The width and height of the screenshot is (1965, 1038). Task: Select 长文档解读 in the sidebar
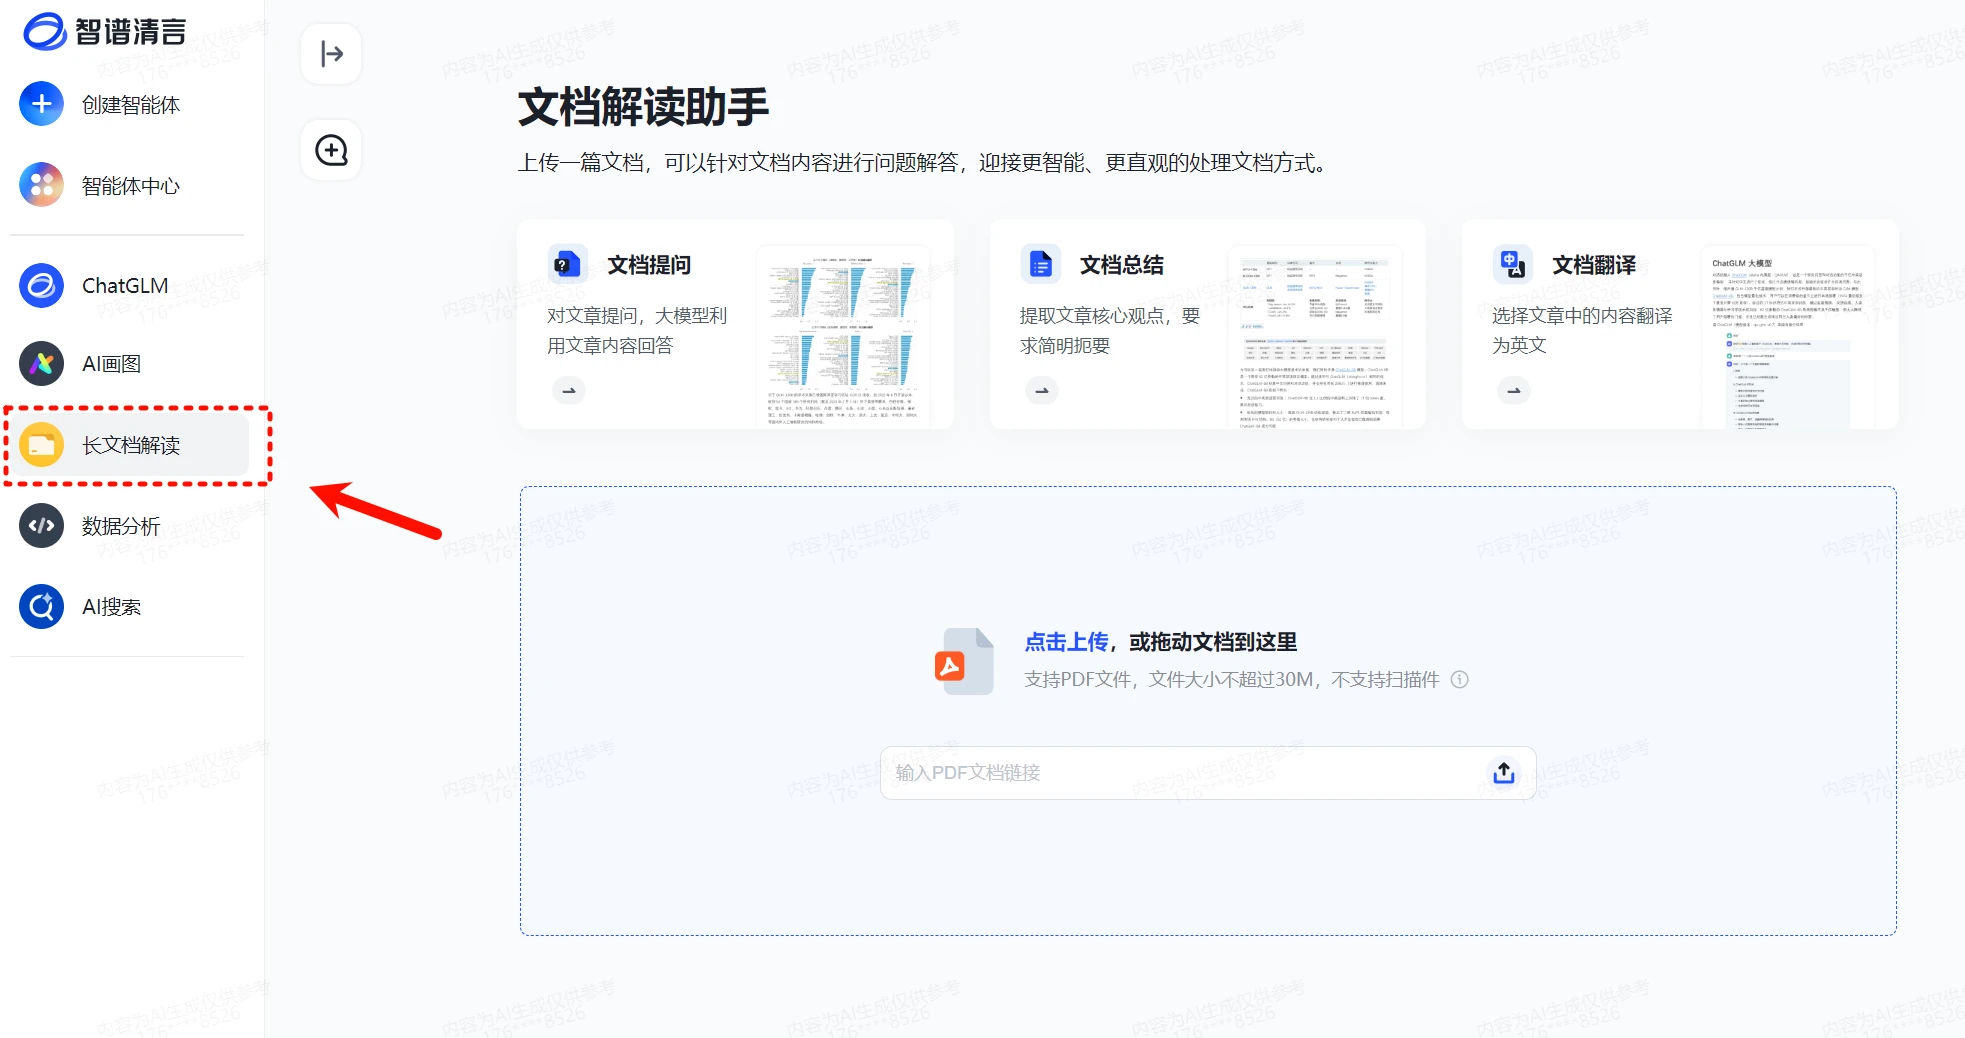click(x=128, y=445)
